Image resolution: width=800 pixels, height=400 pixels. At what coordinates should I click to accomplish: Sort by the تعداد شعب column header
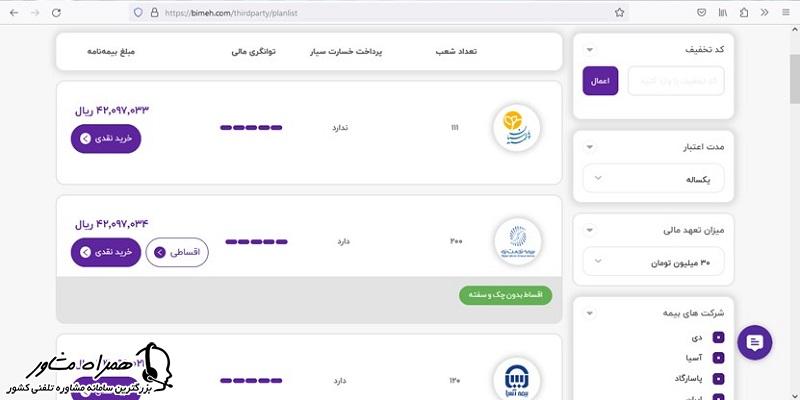(456, 50)
